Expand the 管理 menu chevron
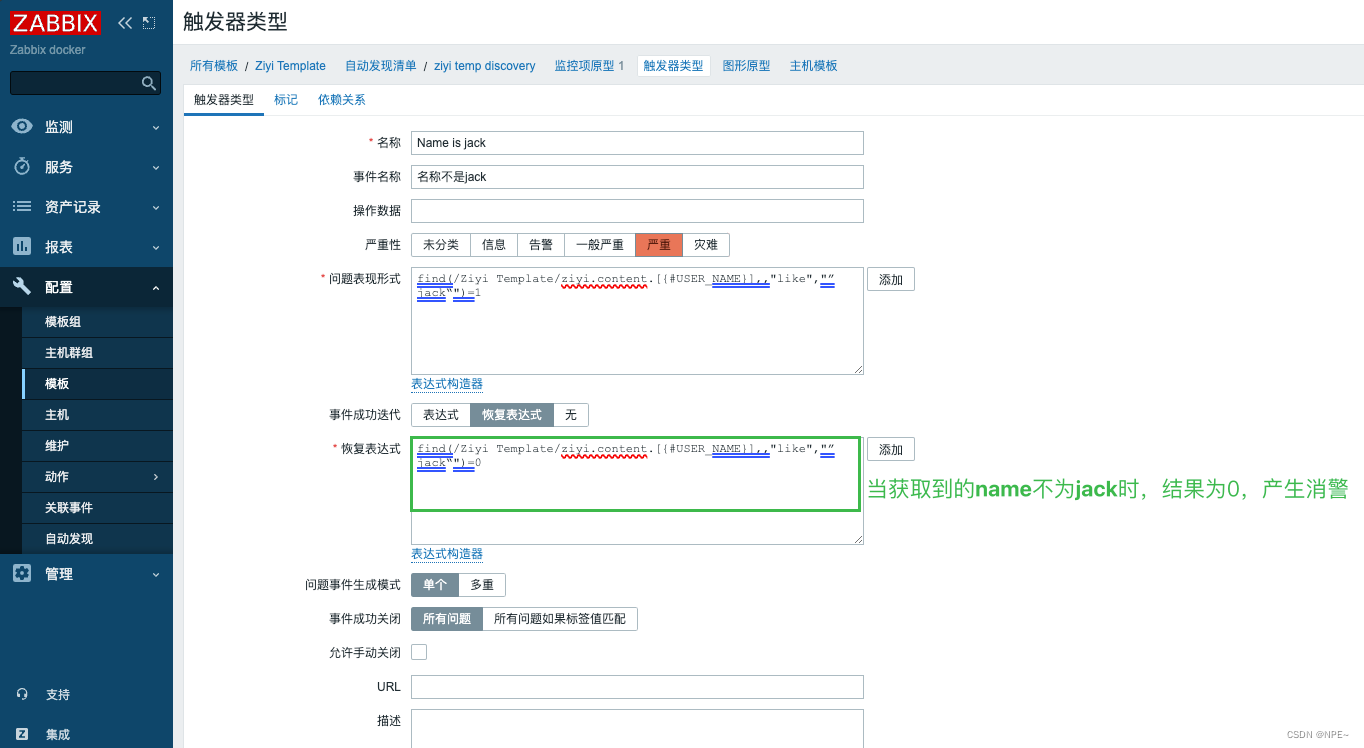The image size is (1364, 748). (156, 574)
